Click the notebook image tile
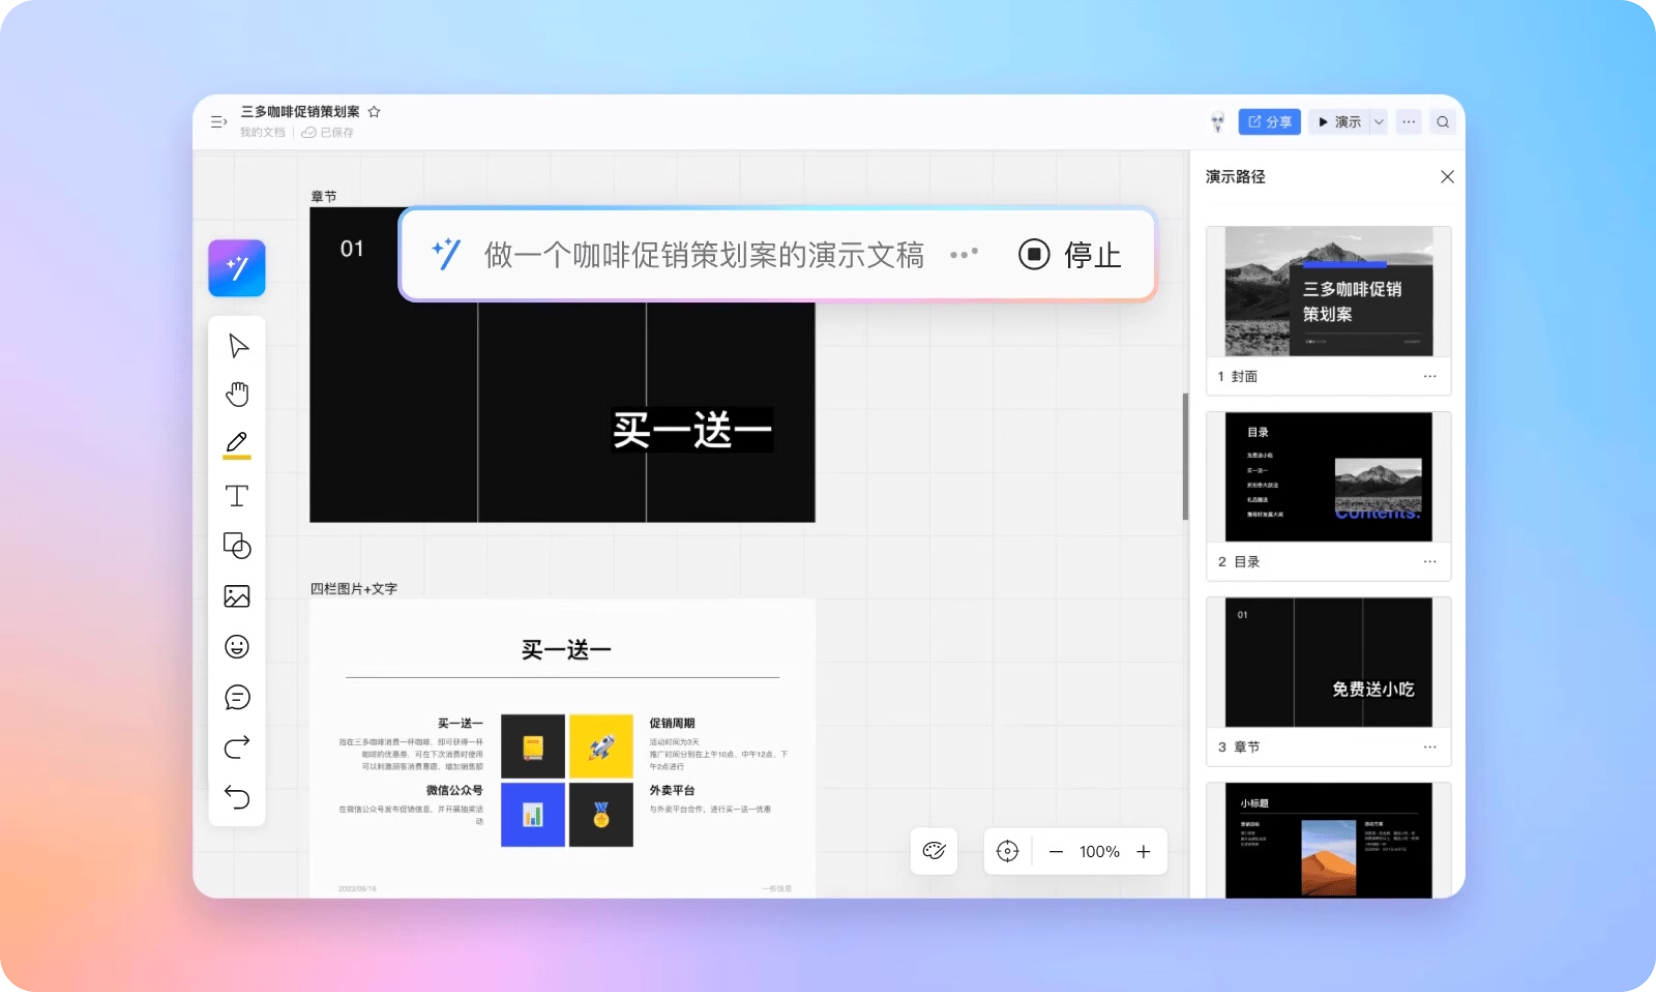 [533, 746]
